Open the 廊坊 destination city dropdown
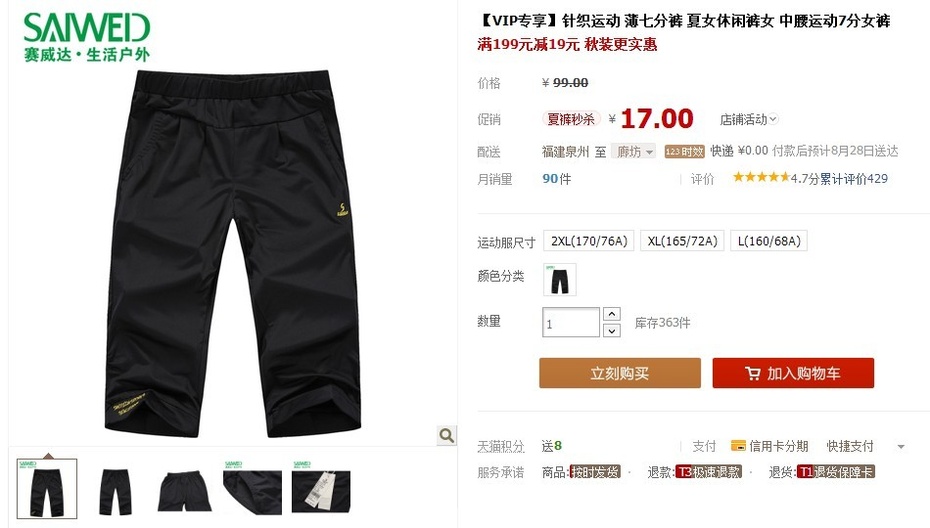Screen dimensions: 930x528 (633, 152)
